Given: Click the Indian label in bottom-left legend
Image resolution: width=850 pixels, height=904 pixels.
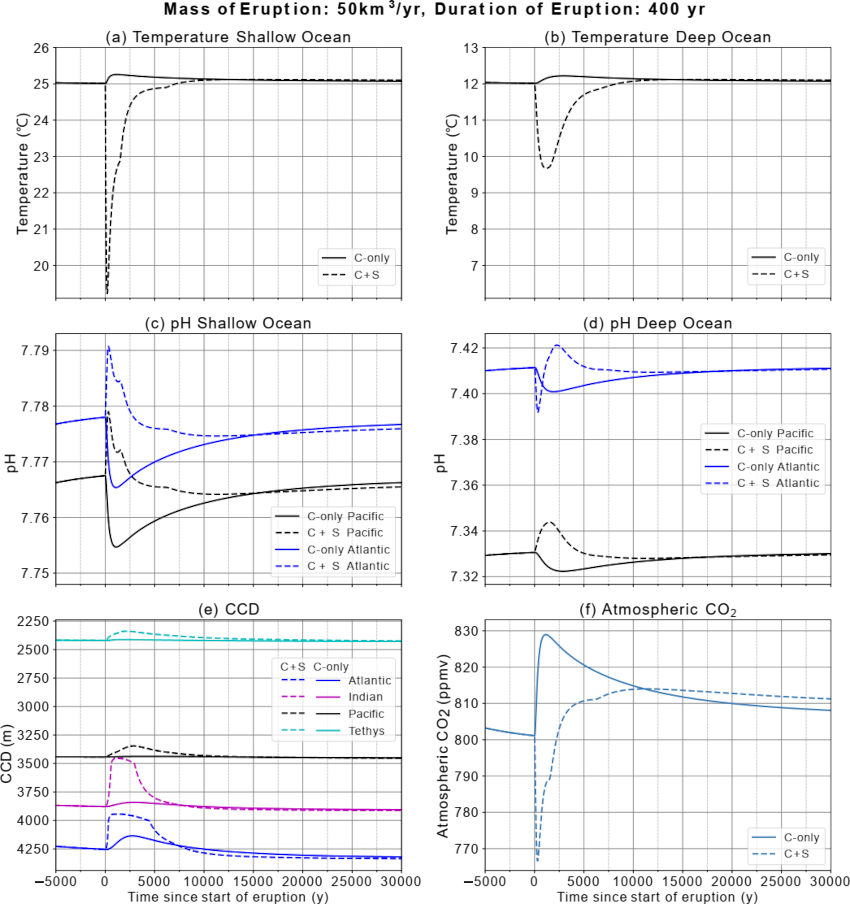Looking at the screenshot, I should point(365,698).
